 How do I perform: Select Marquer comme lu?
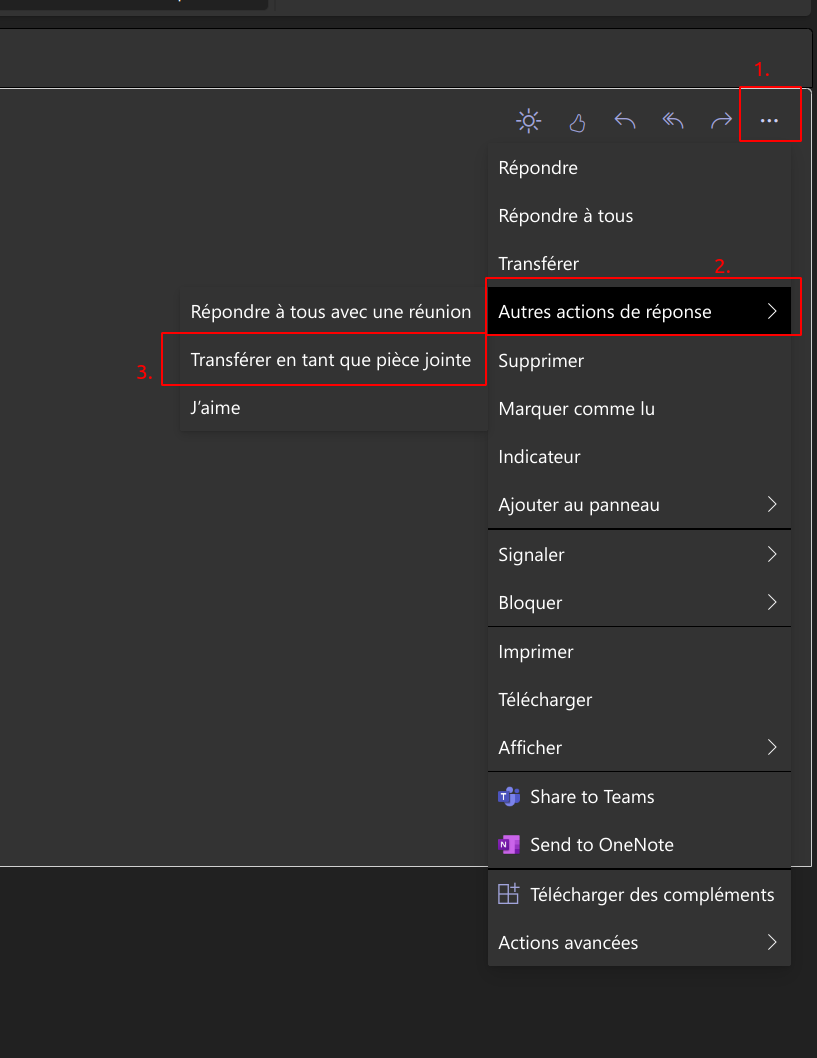(576, 409)
